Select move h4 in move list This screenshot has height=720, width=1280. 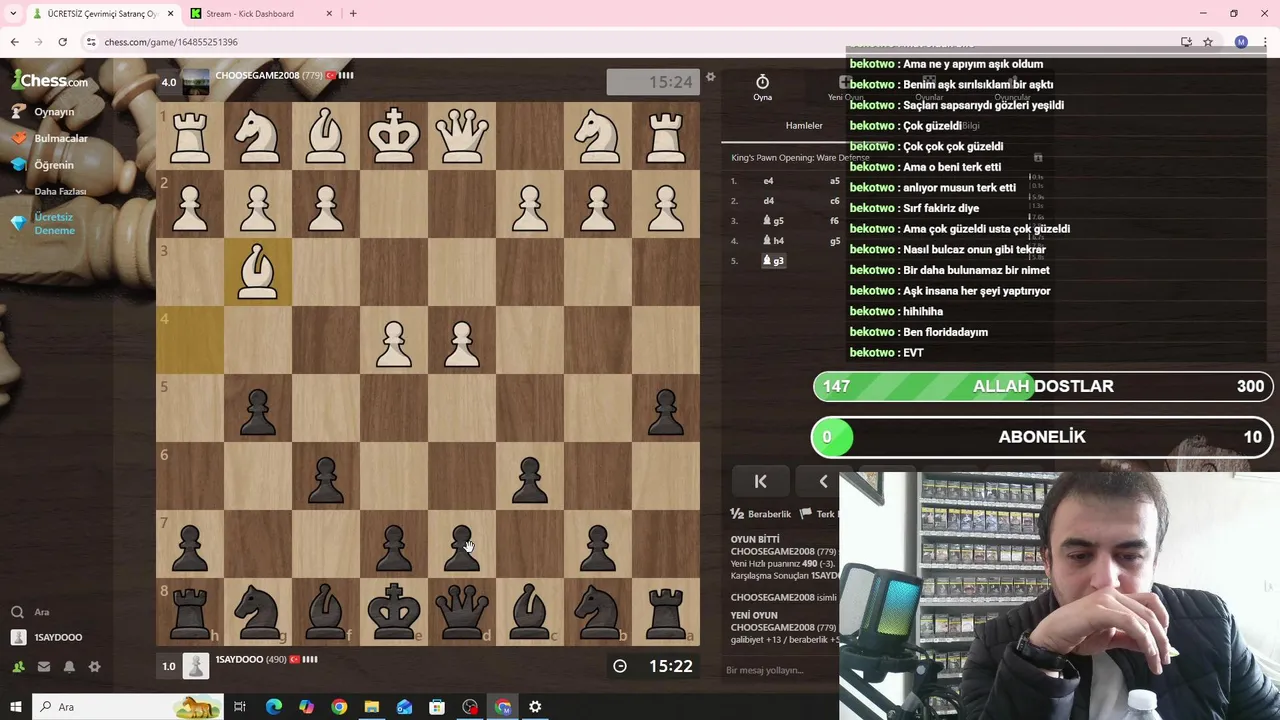point(773,241)
